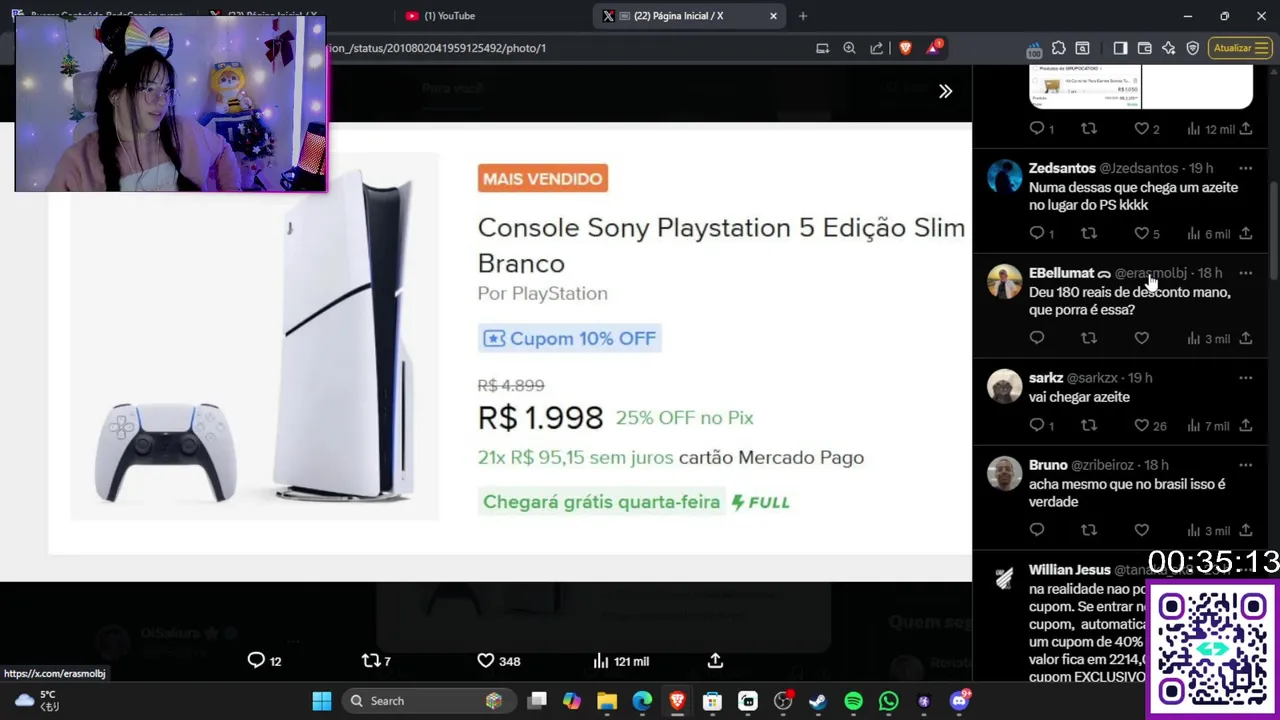Open more options on EBellumat's reply
This screenshot has height=720, width=1280.
pyautogui.click(x=1245, y=273)
